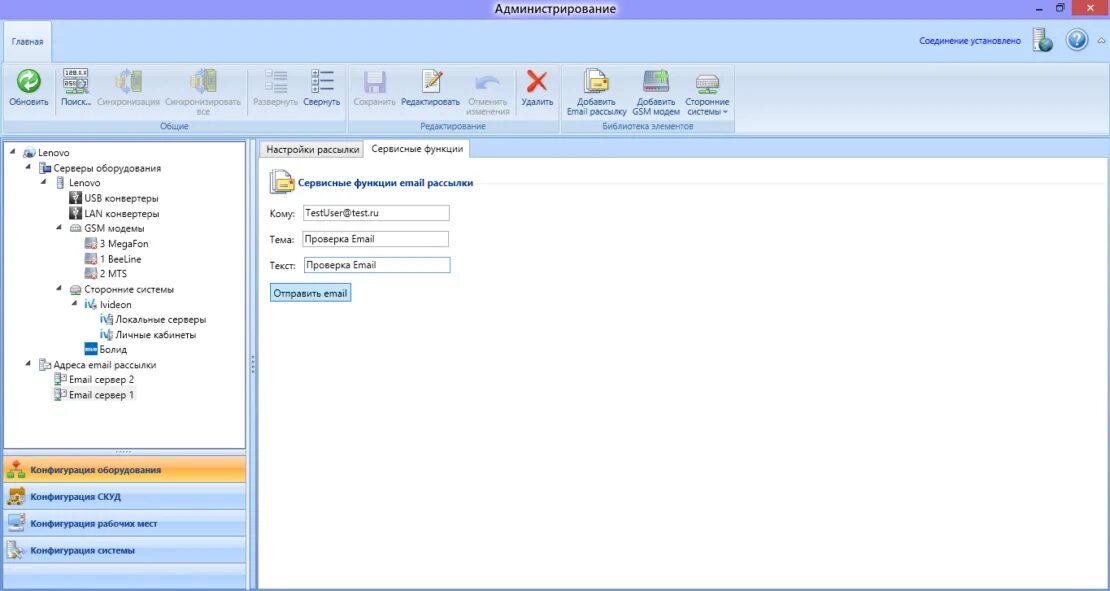Viewport: 1110px width, 591px height.
Task: Collapse the root Lenovo tree node
Action: 13,151
